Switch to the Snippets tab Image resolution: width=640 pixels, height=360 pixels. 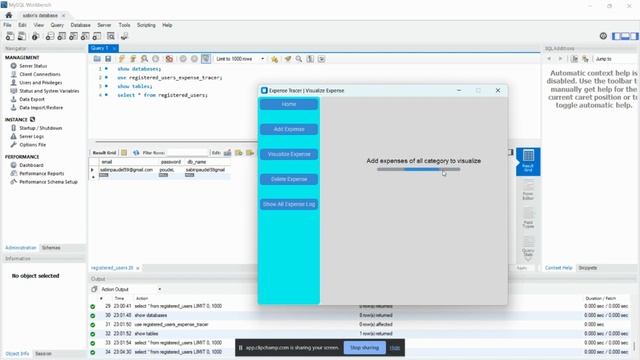(x=588, y=268)
